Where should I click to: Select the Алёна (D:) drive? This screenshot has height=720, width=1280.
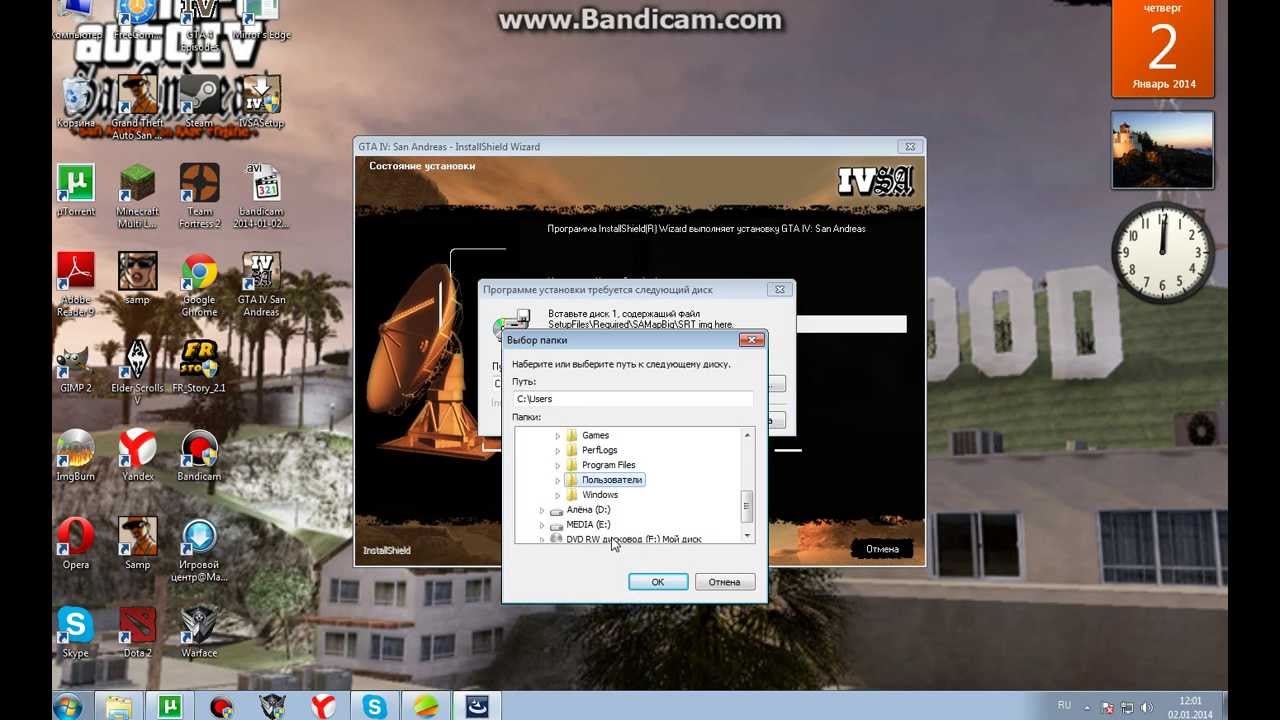click(580, 510)
